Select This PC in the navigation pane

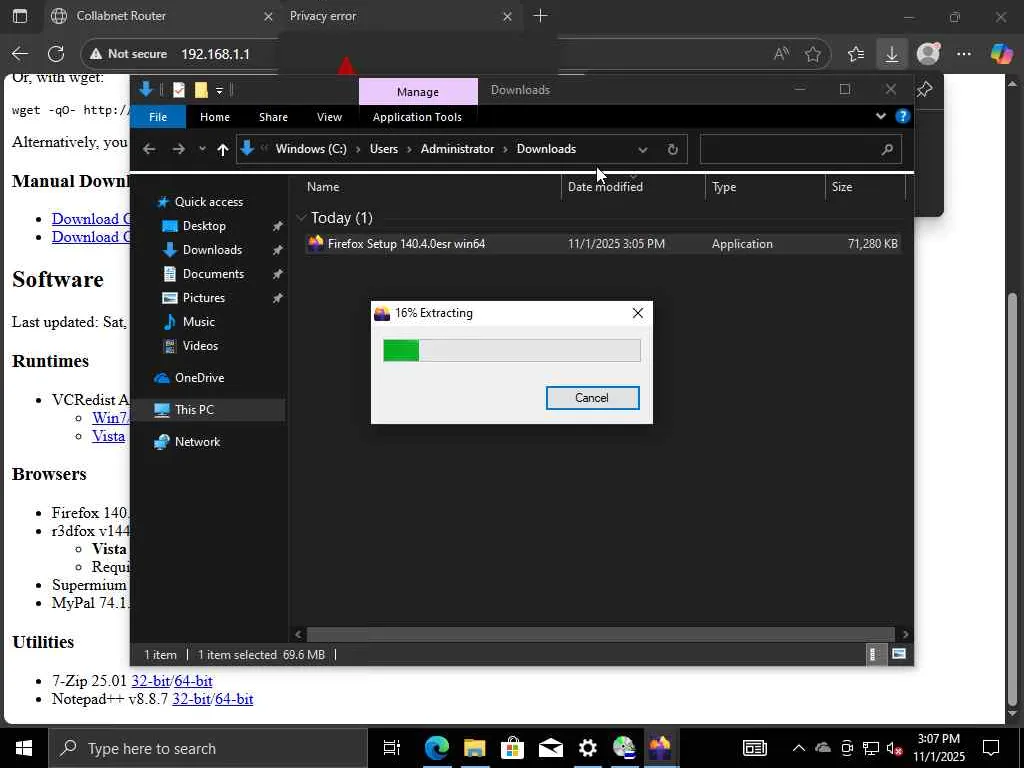pos(193,409)
